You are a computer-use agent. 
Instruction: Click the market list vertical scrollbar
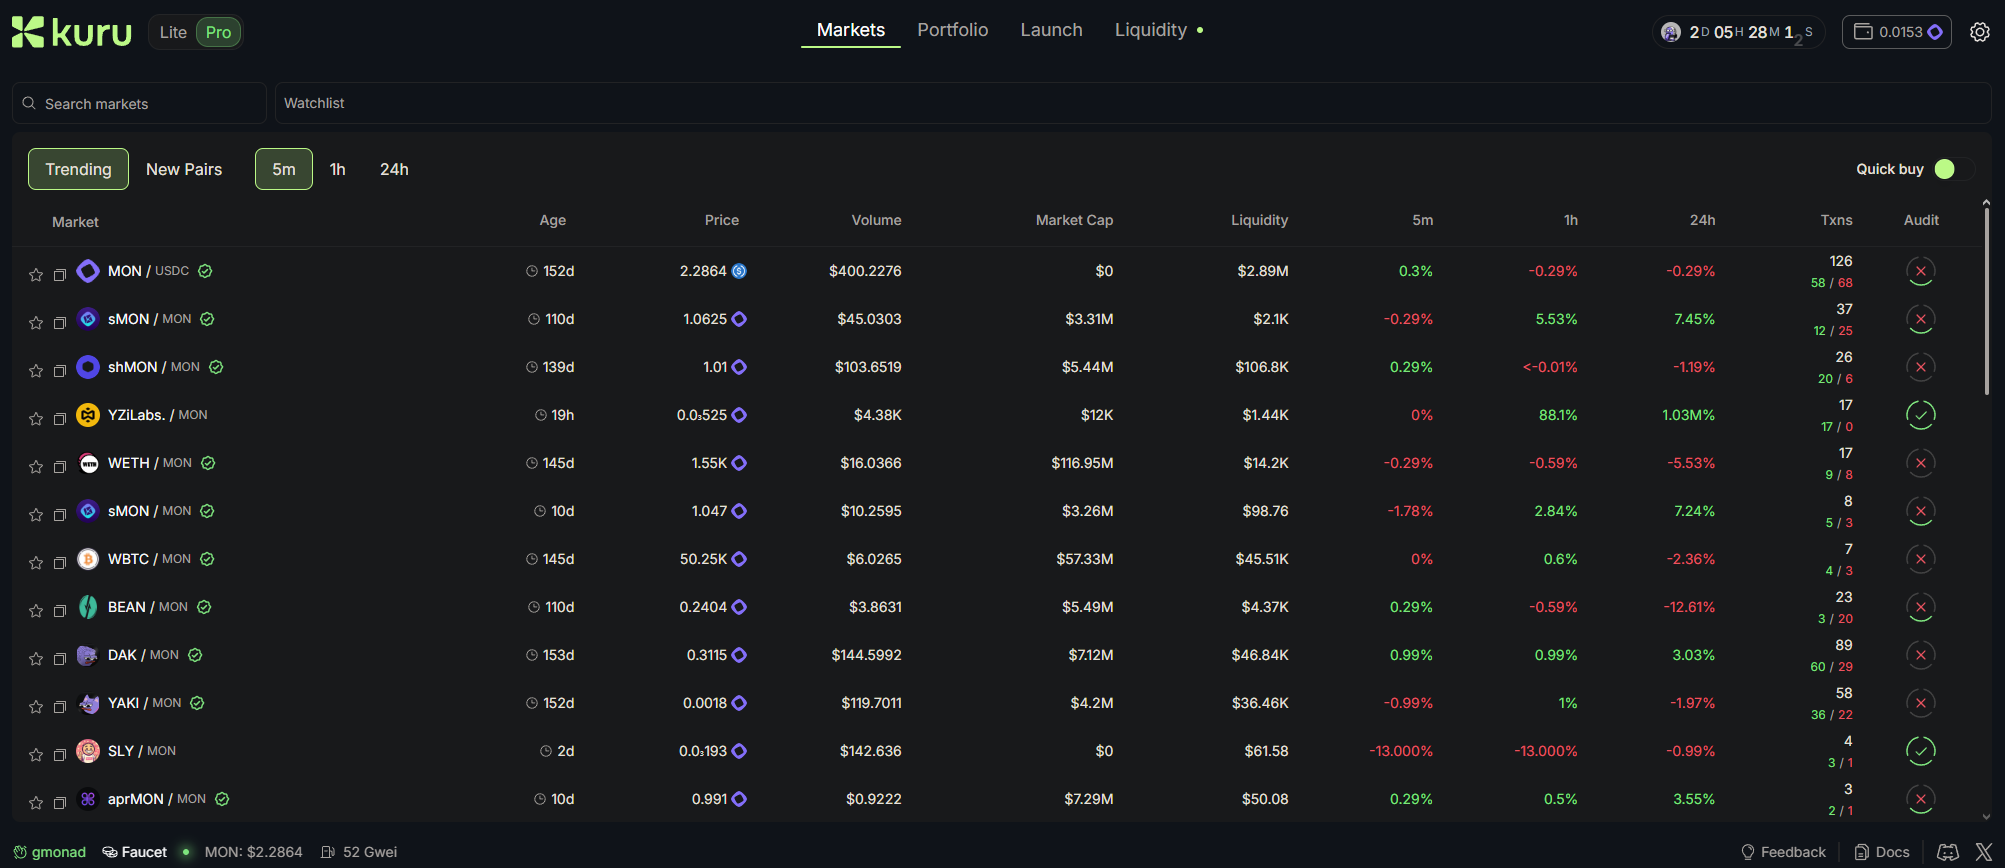coord(1986,301)
